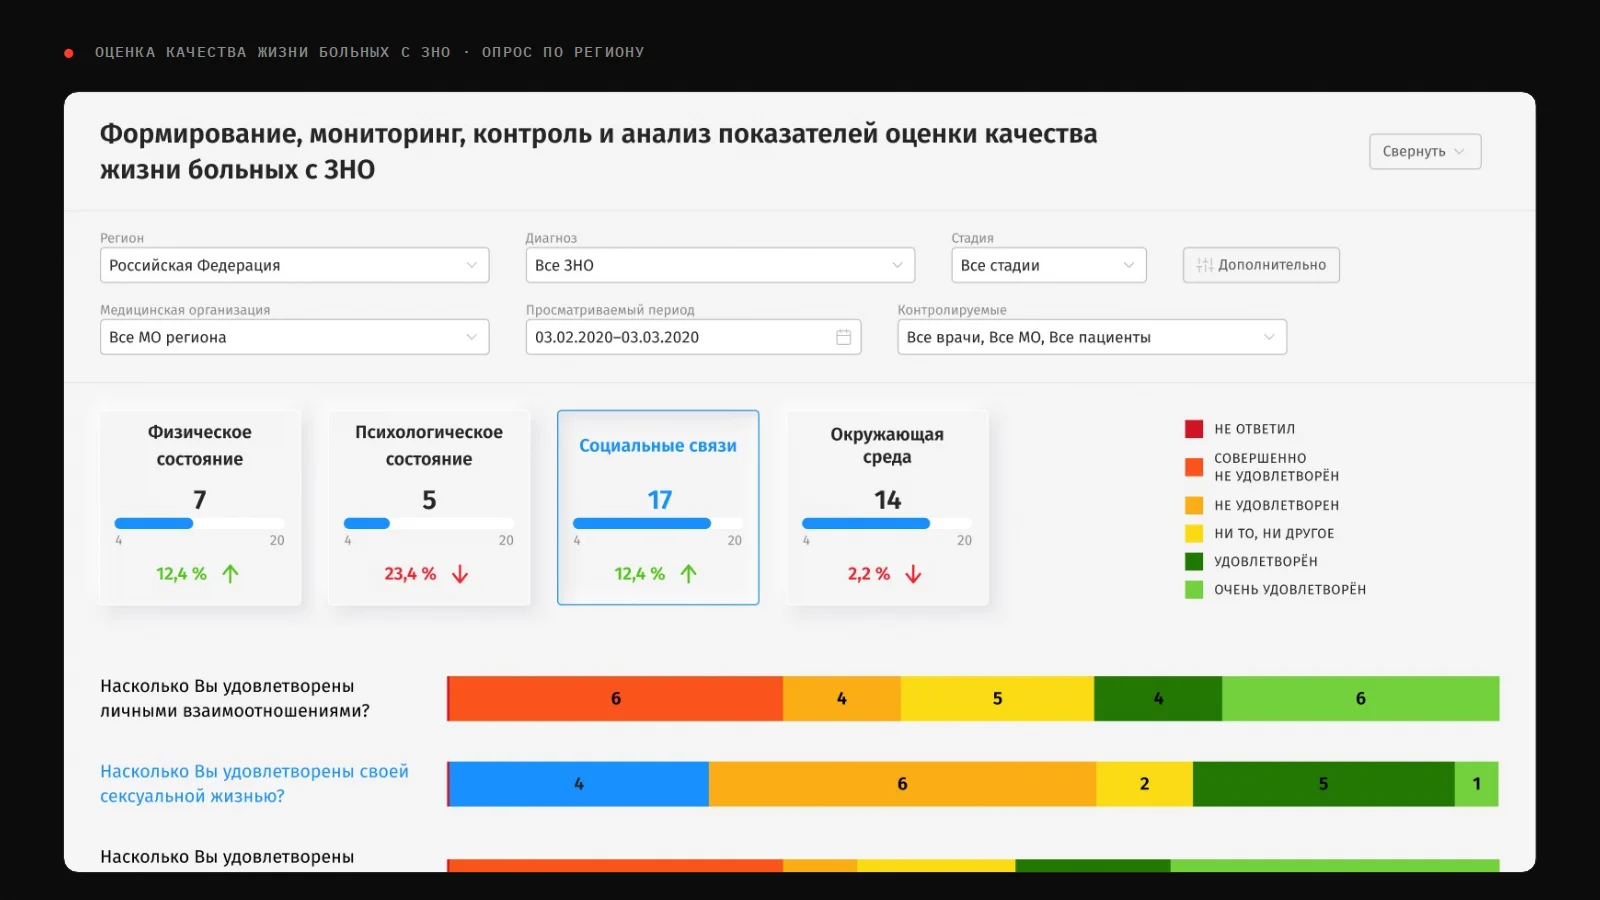
Task: Click the Физическое состояние progress bar
Action: pyautogui.click(x=200, y=523)
